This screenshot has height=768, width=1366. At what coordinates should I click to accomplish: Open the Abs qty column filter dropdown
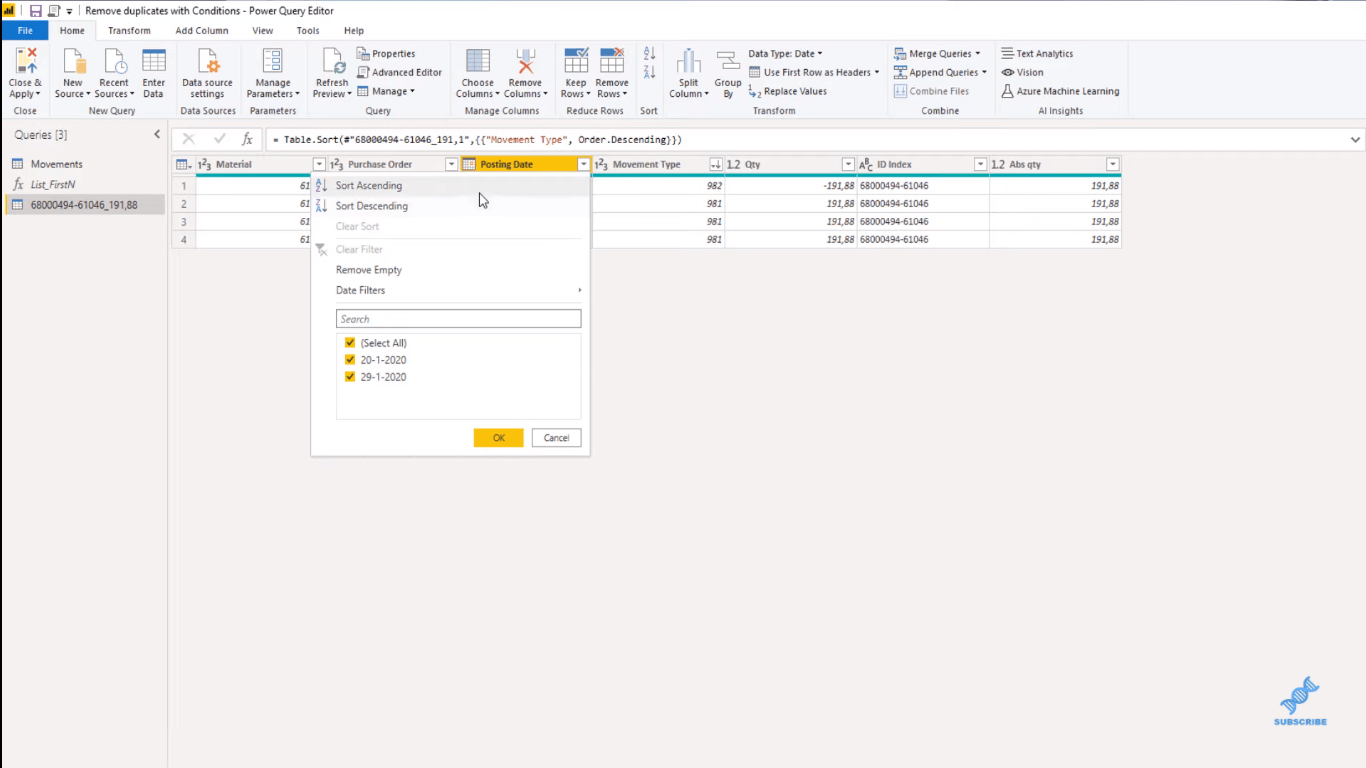(1112, 164)
